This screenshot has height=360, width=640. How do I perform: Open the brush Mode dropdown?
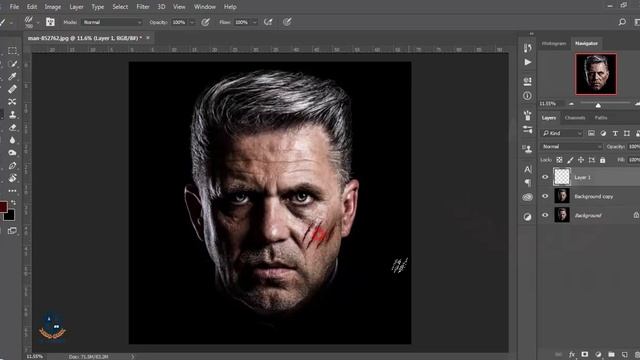112,22
